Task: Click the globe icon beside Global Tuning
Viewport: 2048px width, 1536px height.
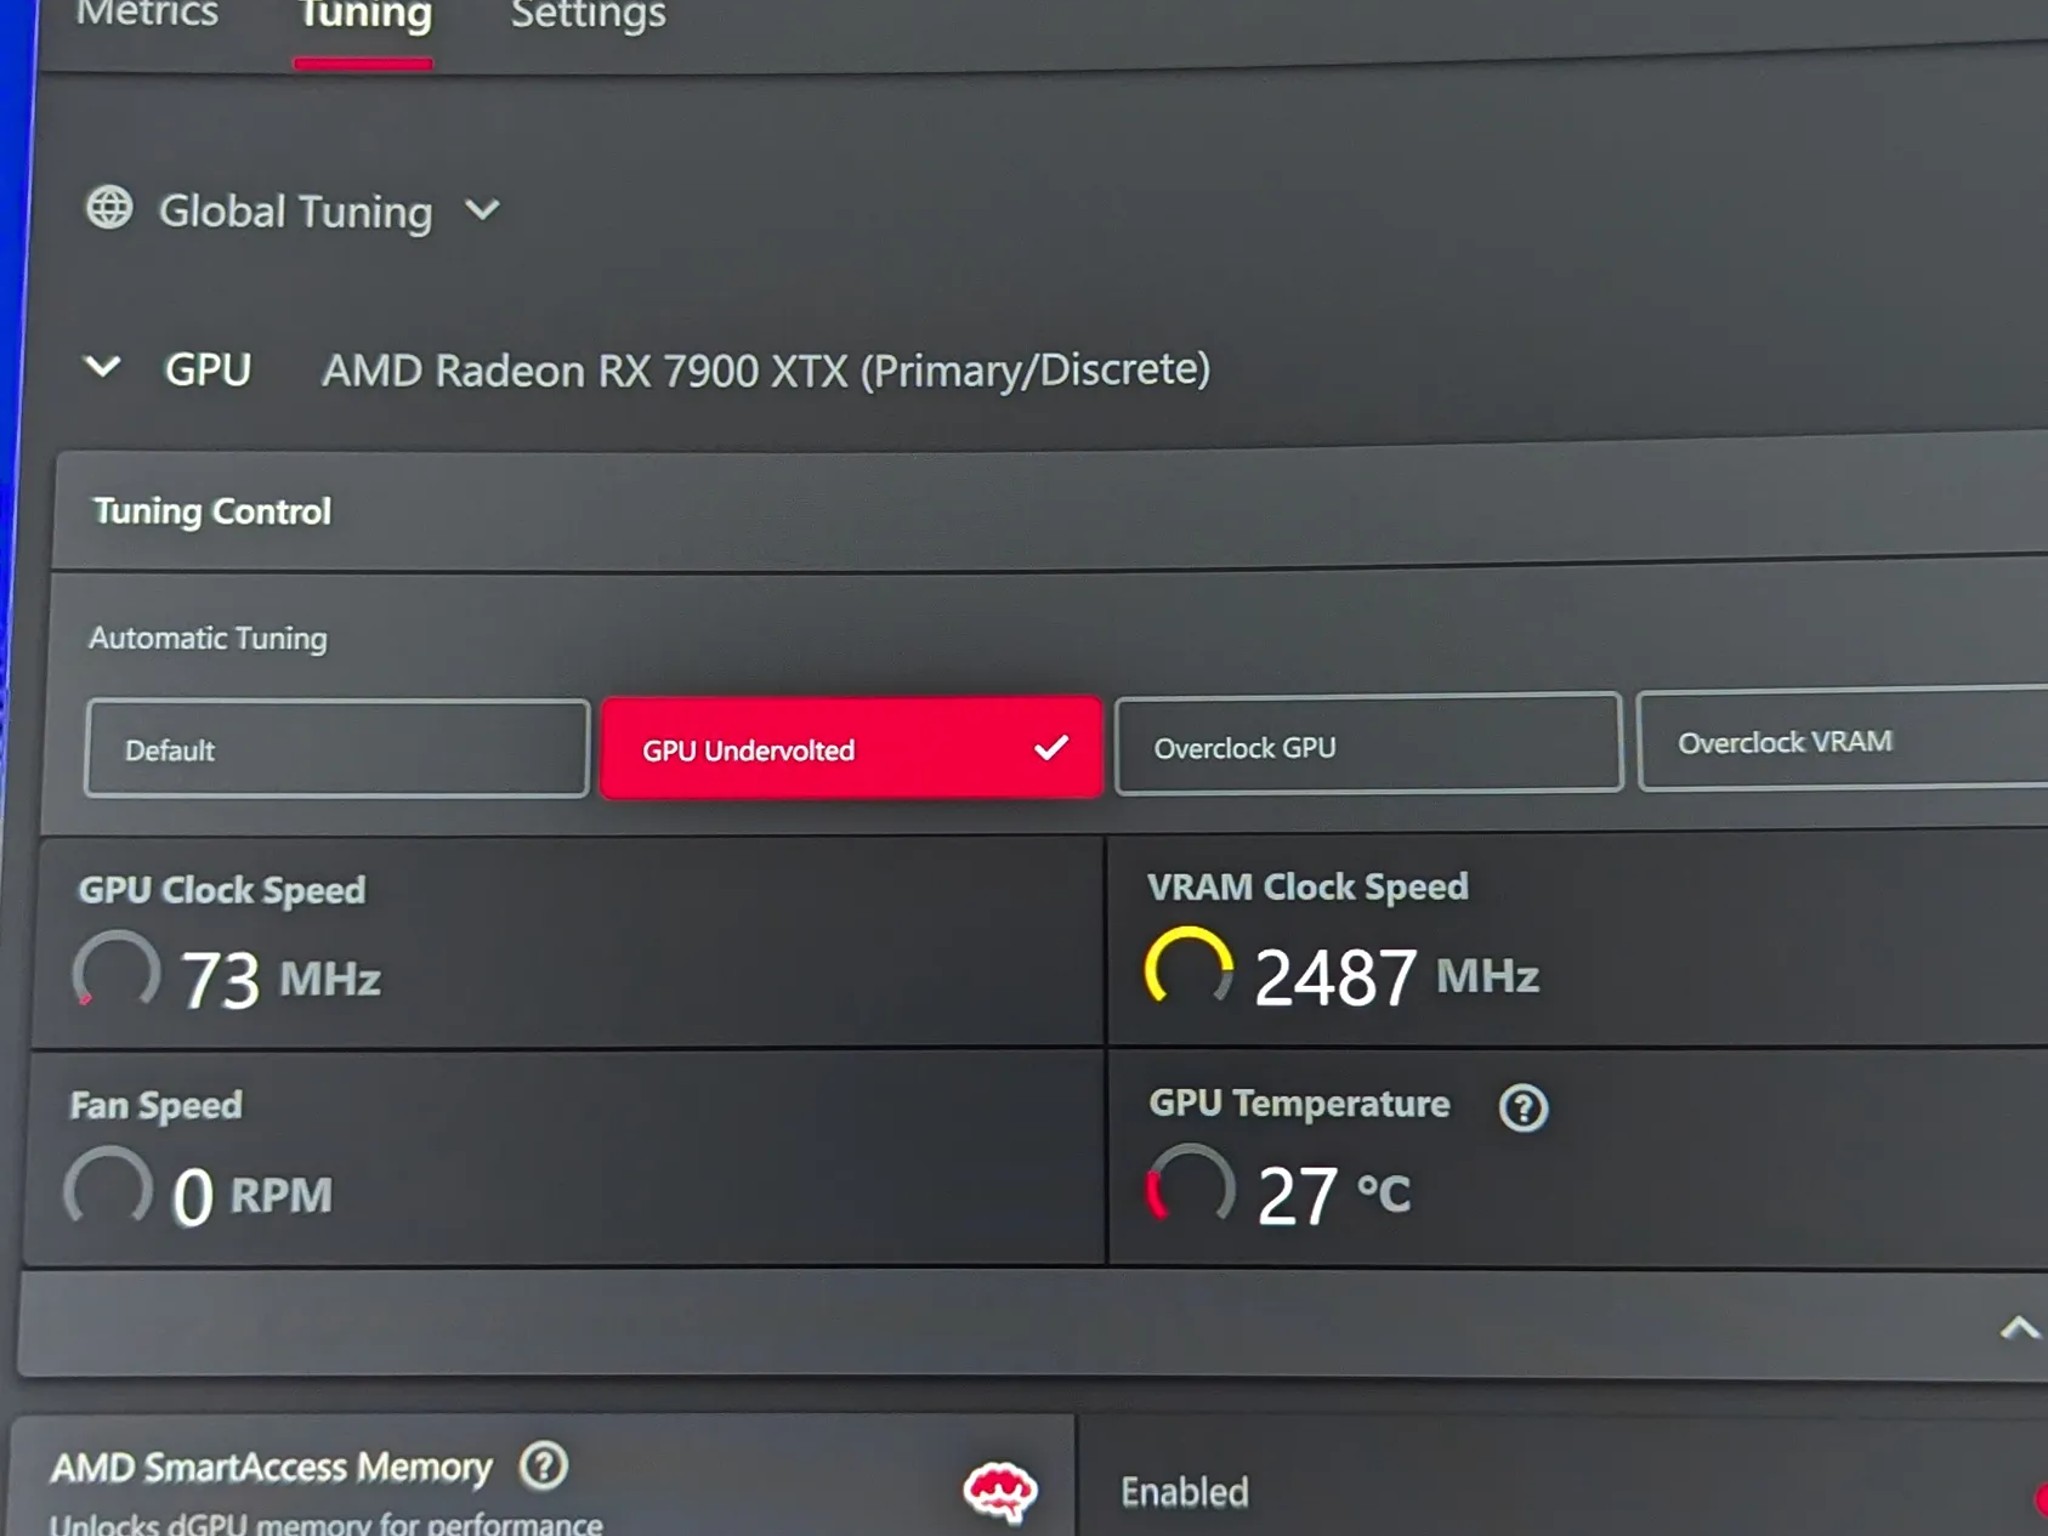Action: pos(109,208)
